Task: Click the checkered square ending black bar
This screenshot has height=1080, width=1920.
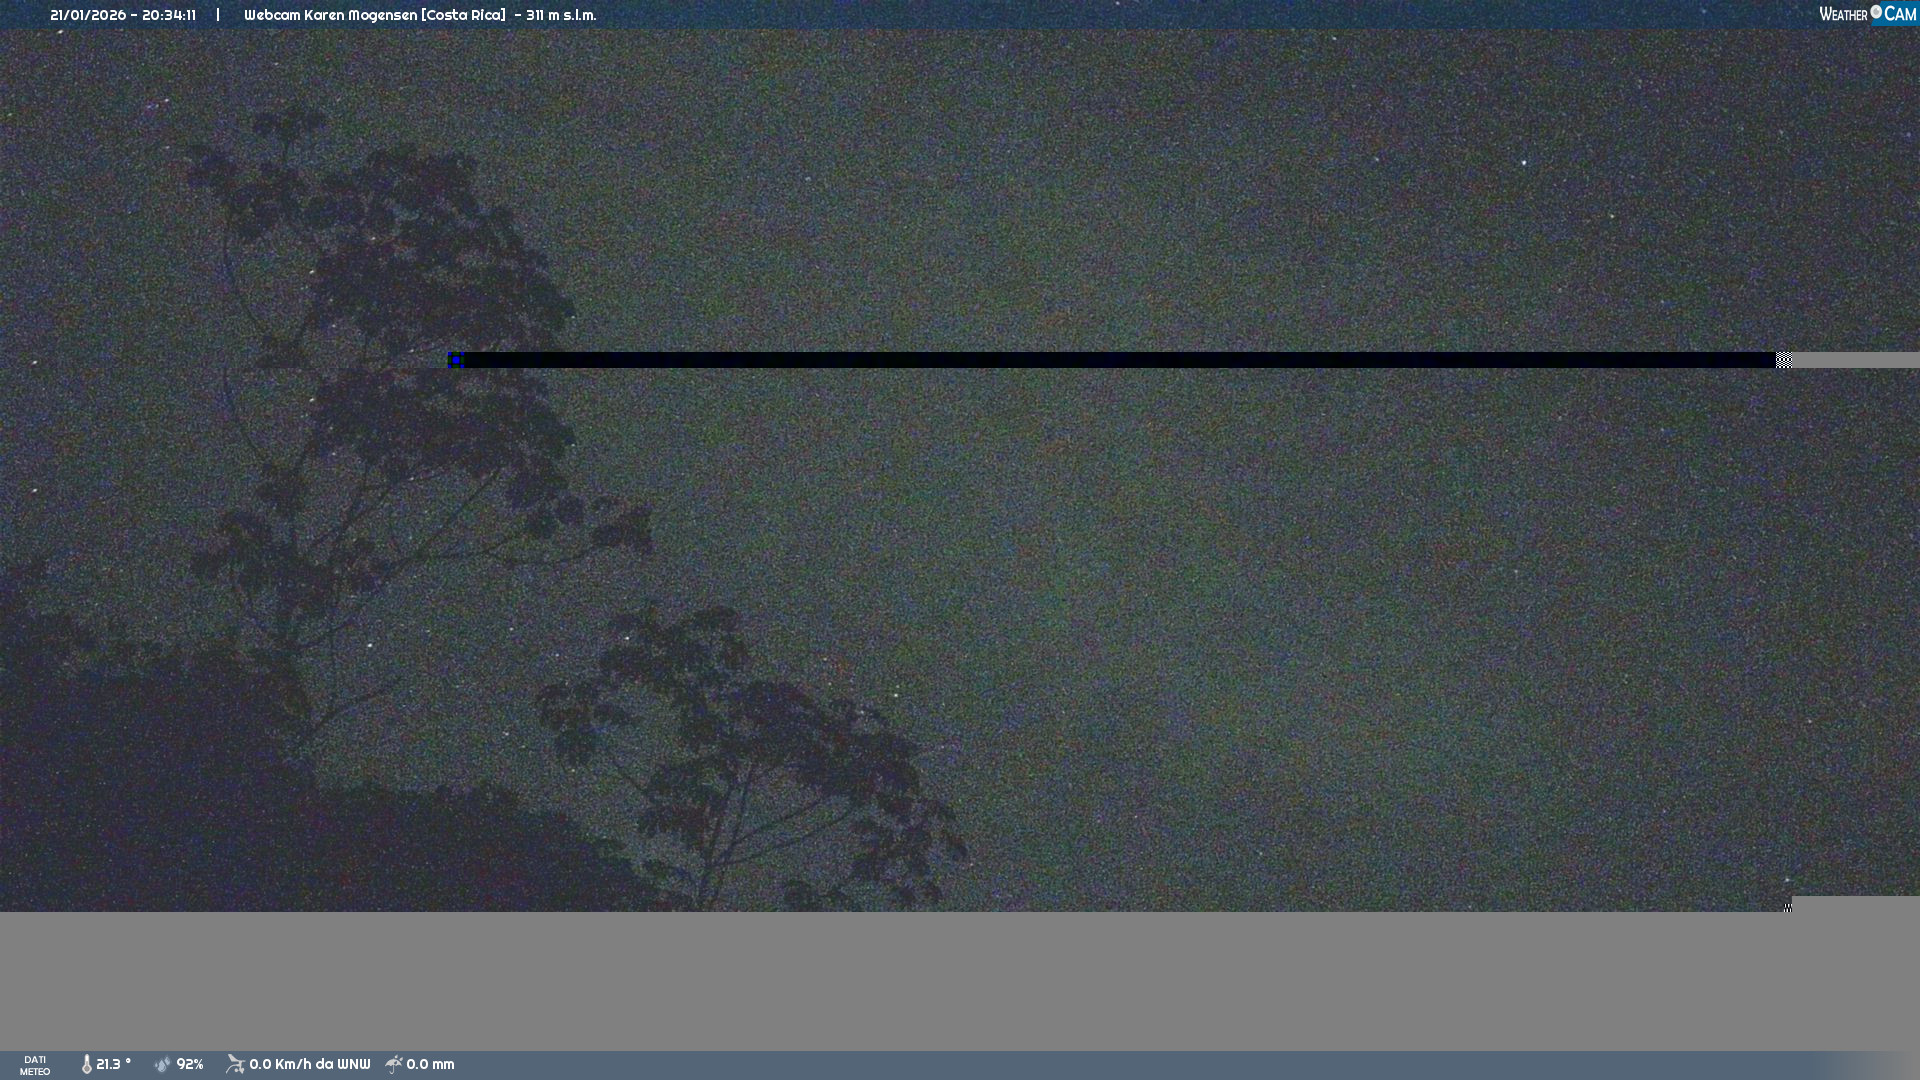Action: 1783,360
